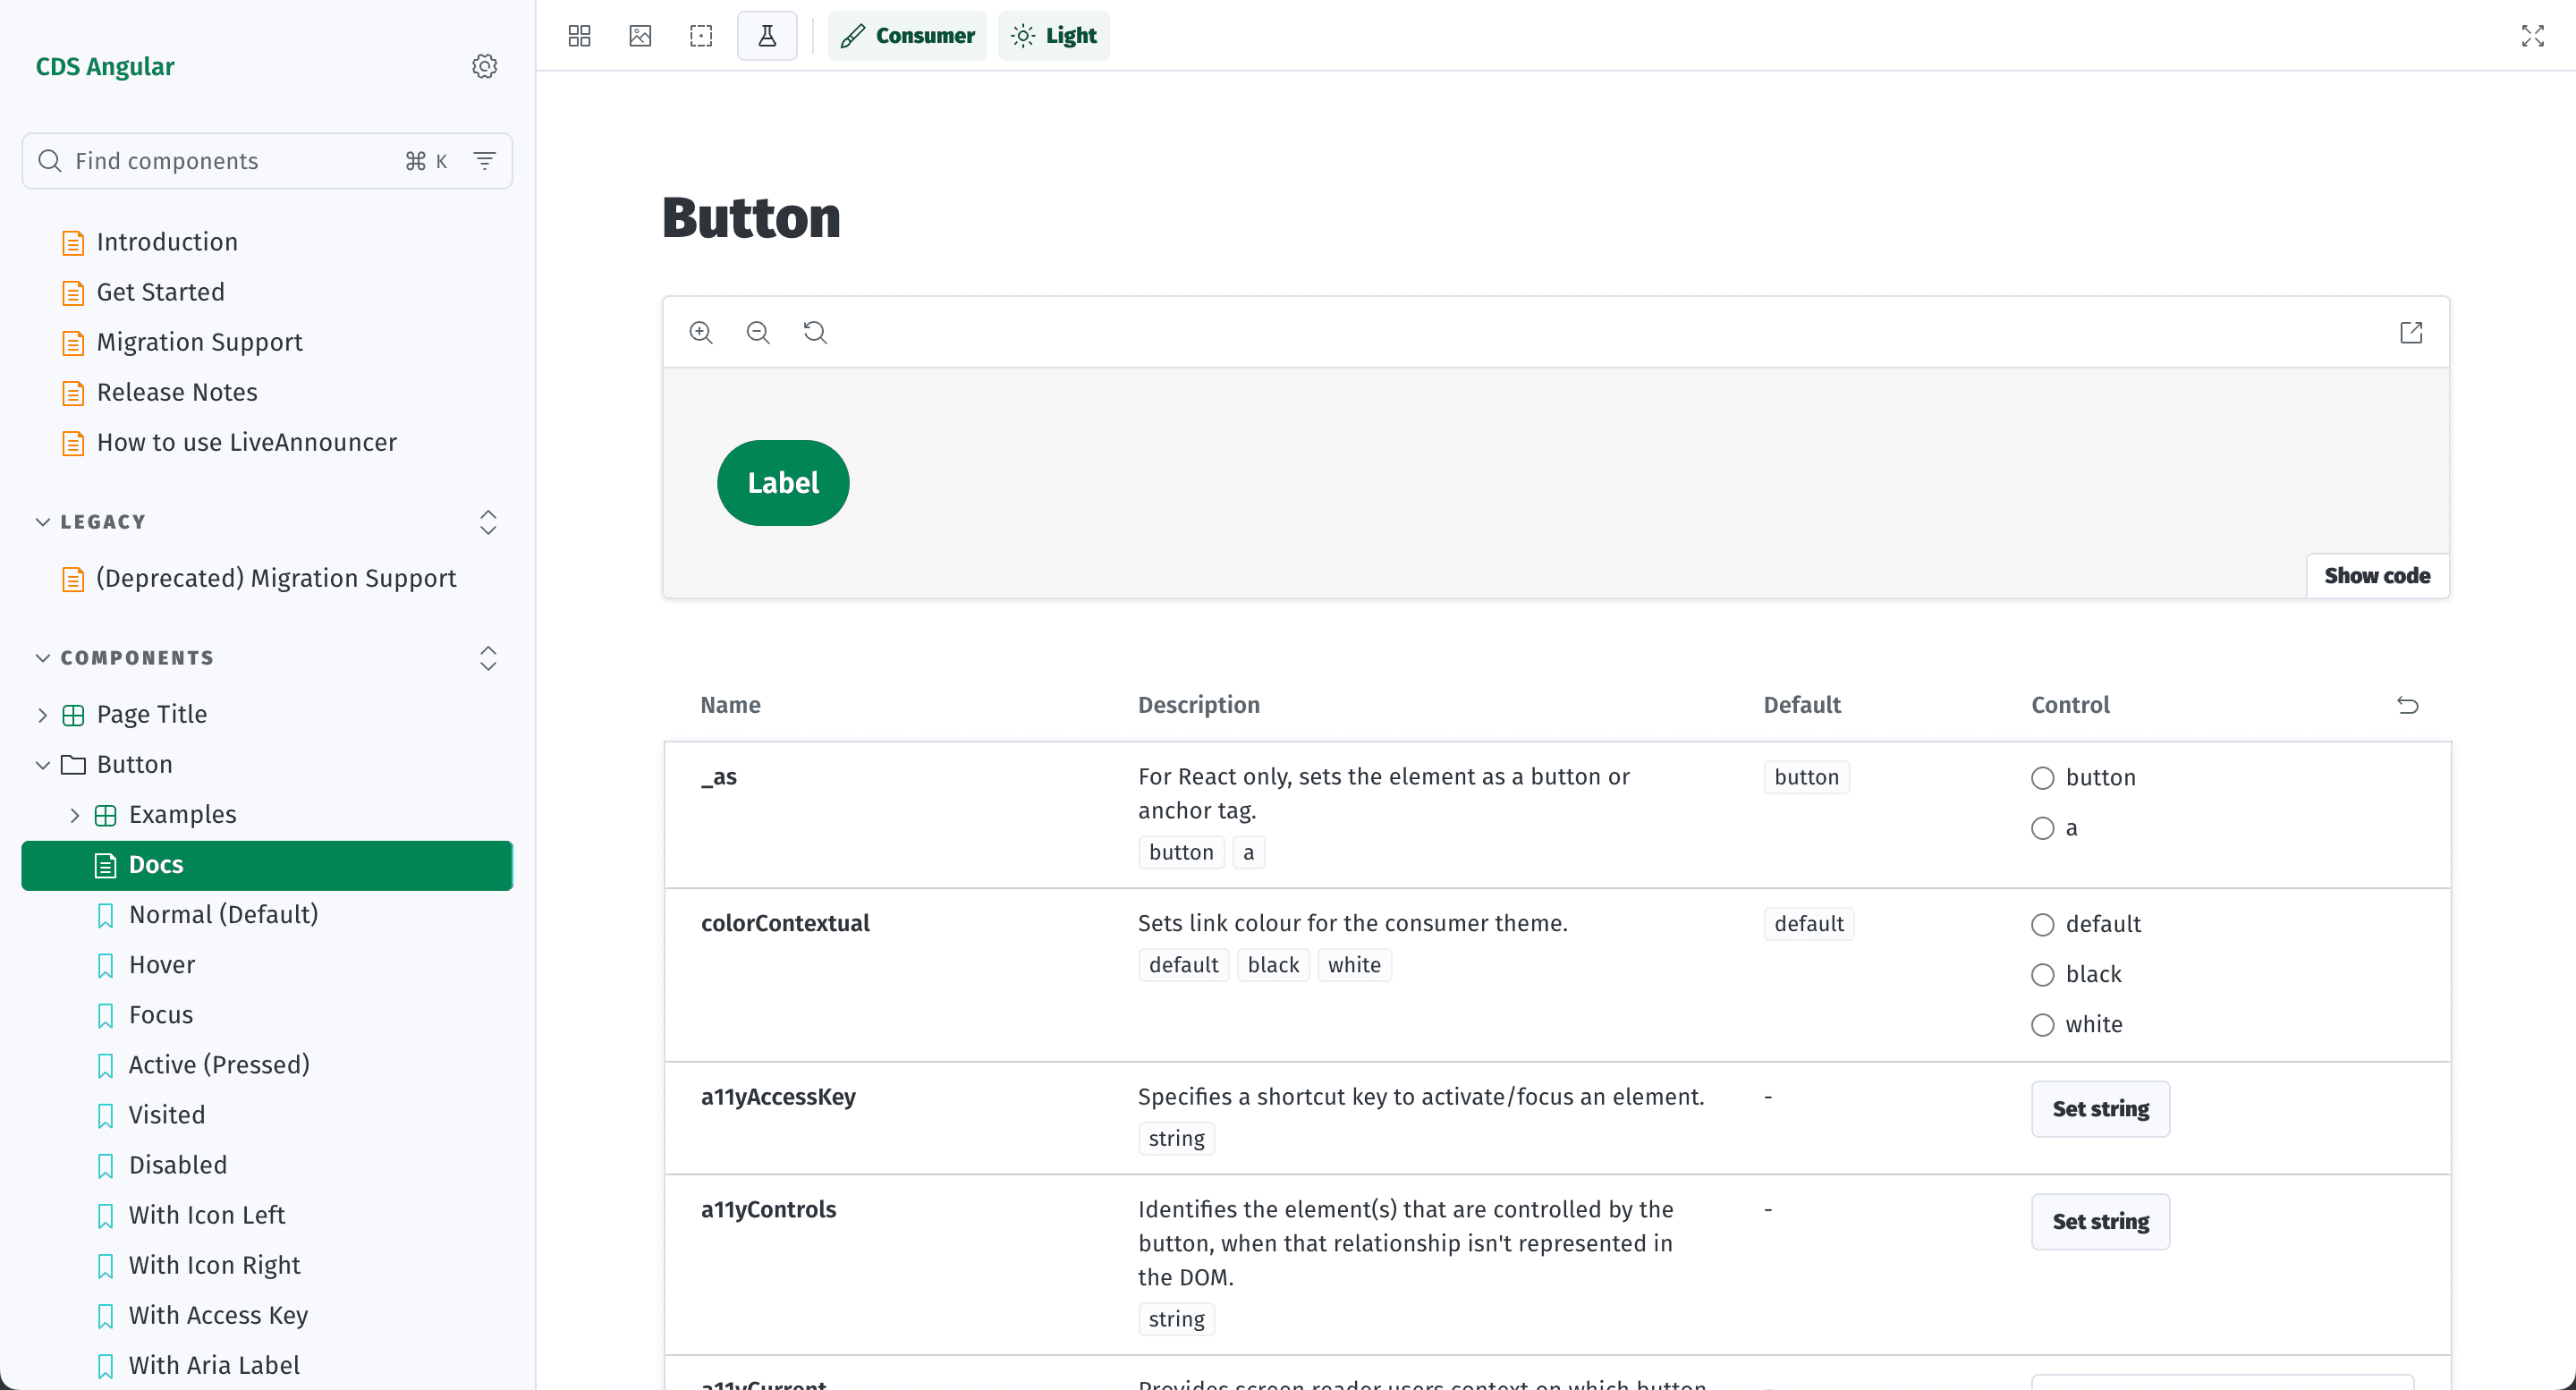Toggle the grid view toolbar icon

tap(579, 36)
